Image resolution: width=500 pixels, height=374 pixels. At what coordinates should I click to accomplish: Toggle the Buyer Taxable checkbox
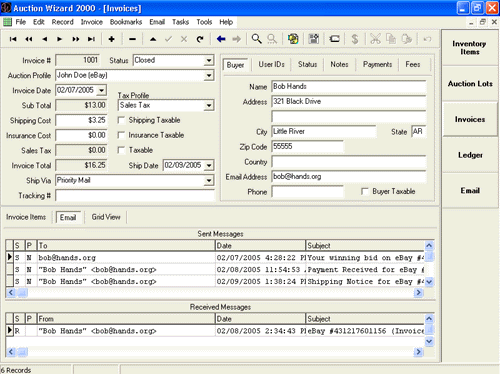365,191
